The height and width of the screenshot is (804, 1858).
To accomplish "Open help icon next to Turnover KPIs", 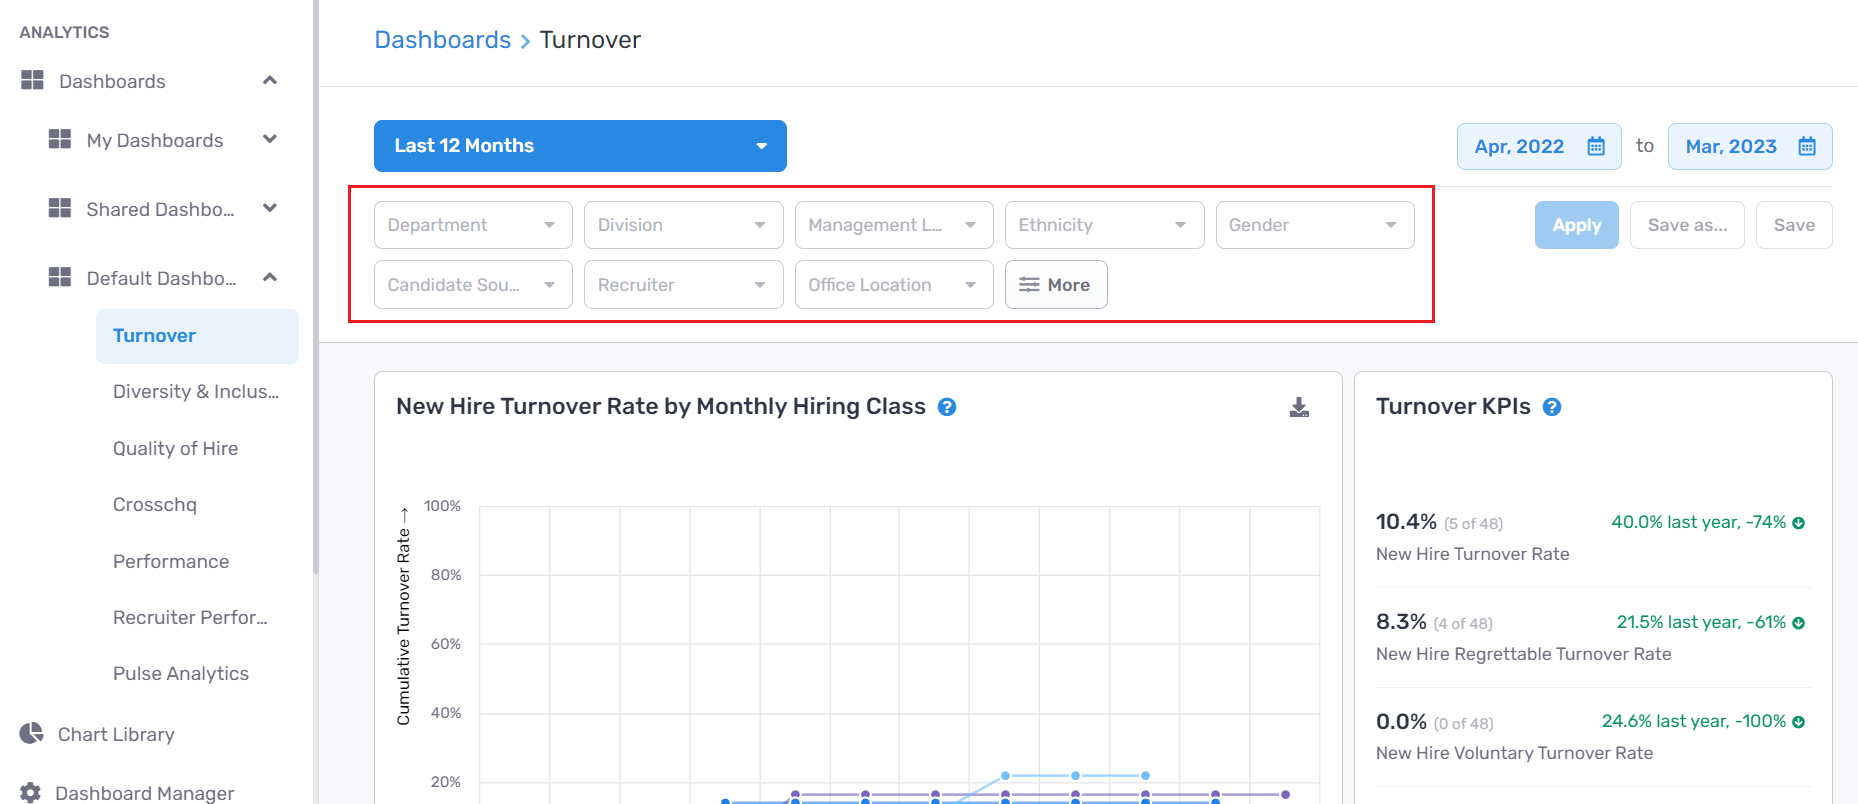I will (x=1552, y=407).
